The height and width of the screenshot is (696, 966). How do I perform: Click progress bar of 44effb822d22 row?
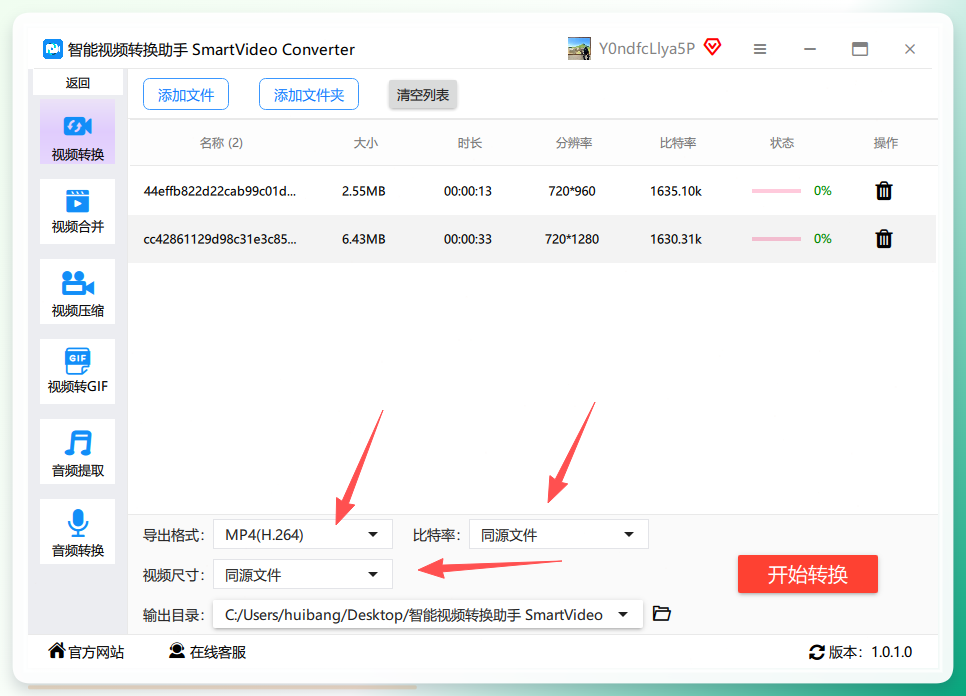click(776, 191)
